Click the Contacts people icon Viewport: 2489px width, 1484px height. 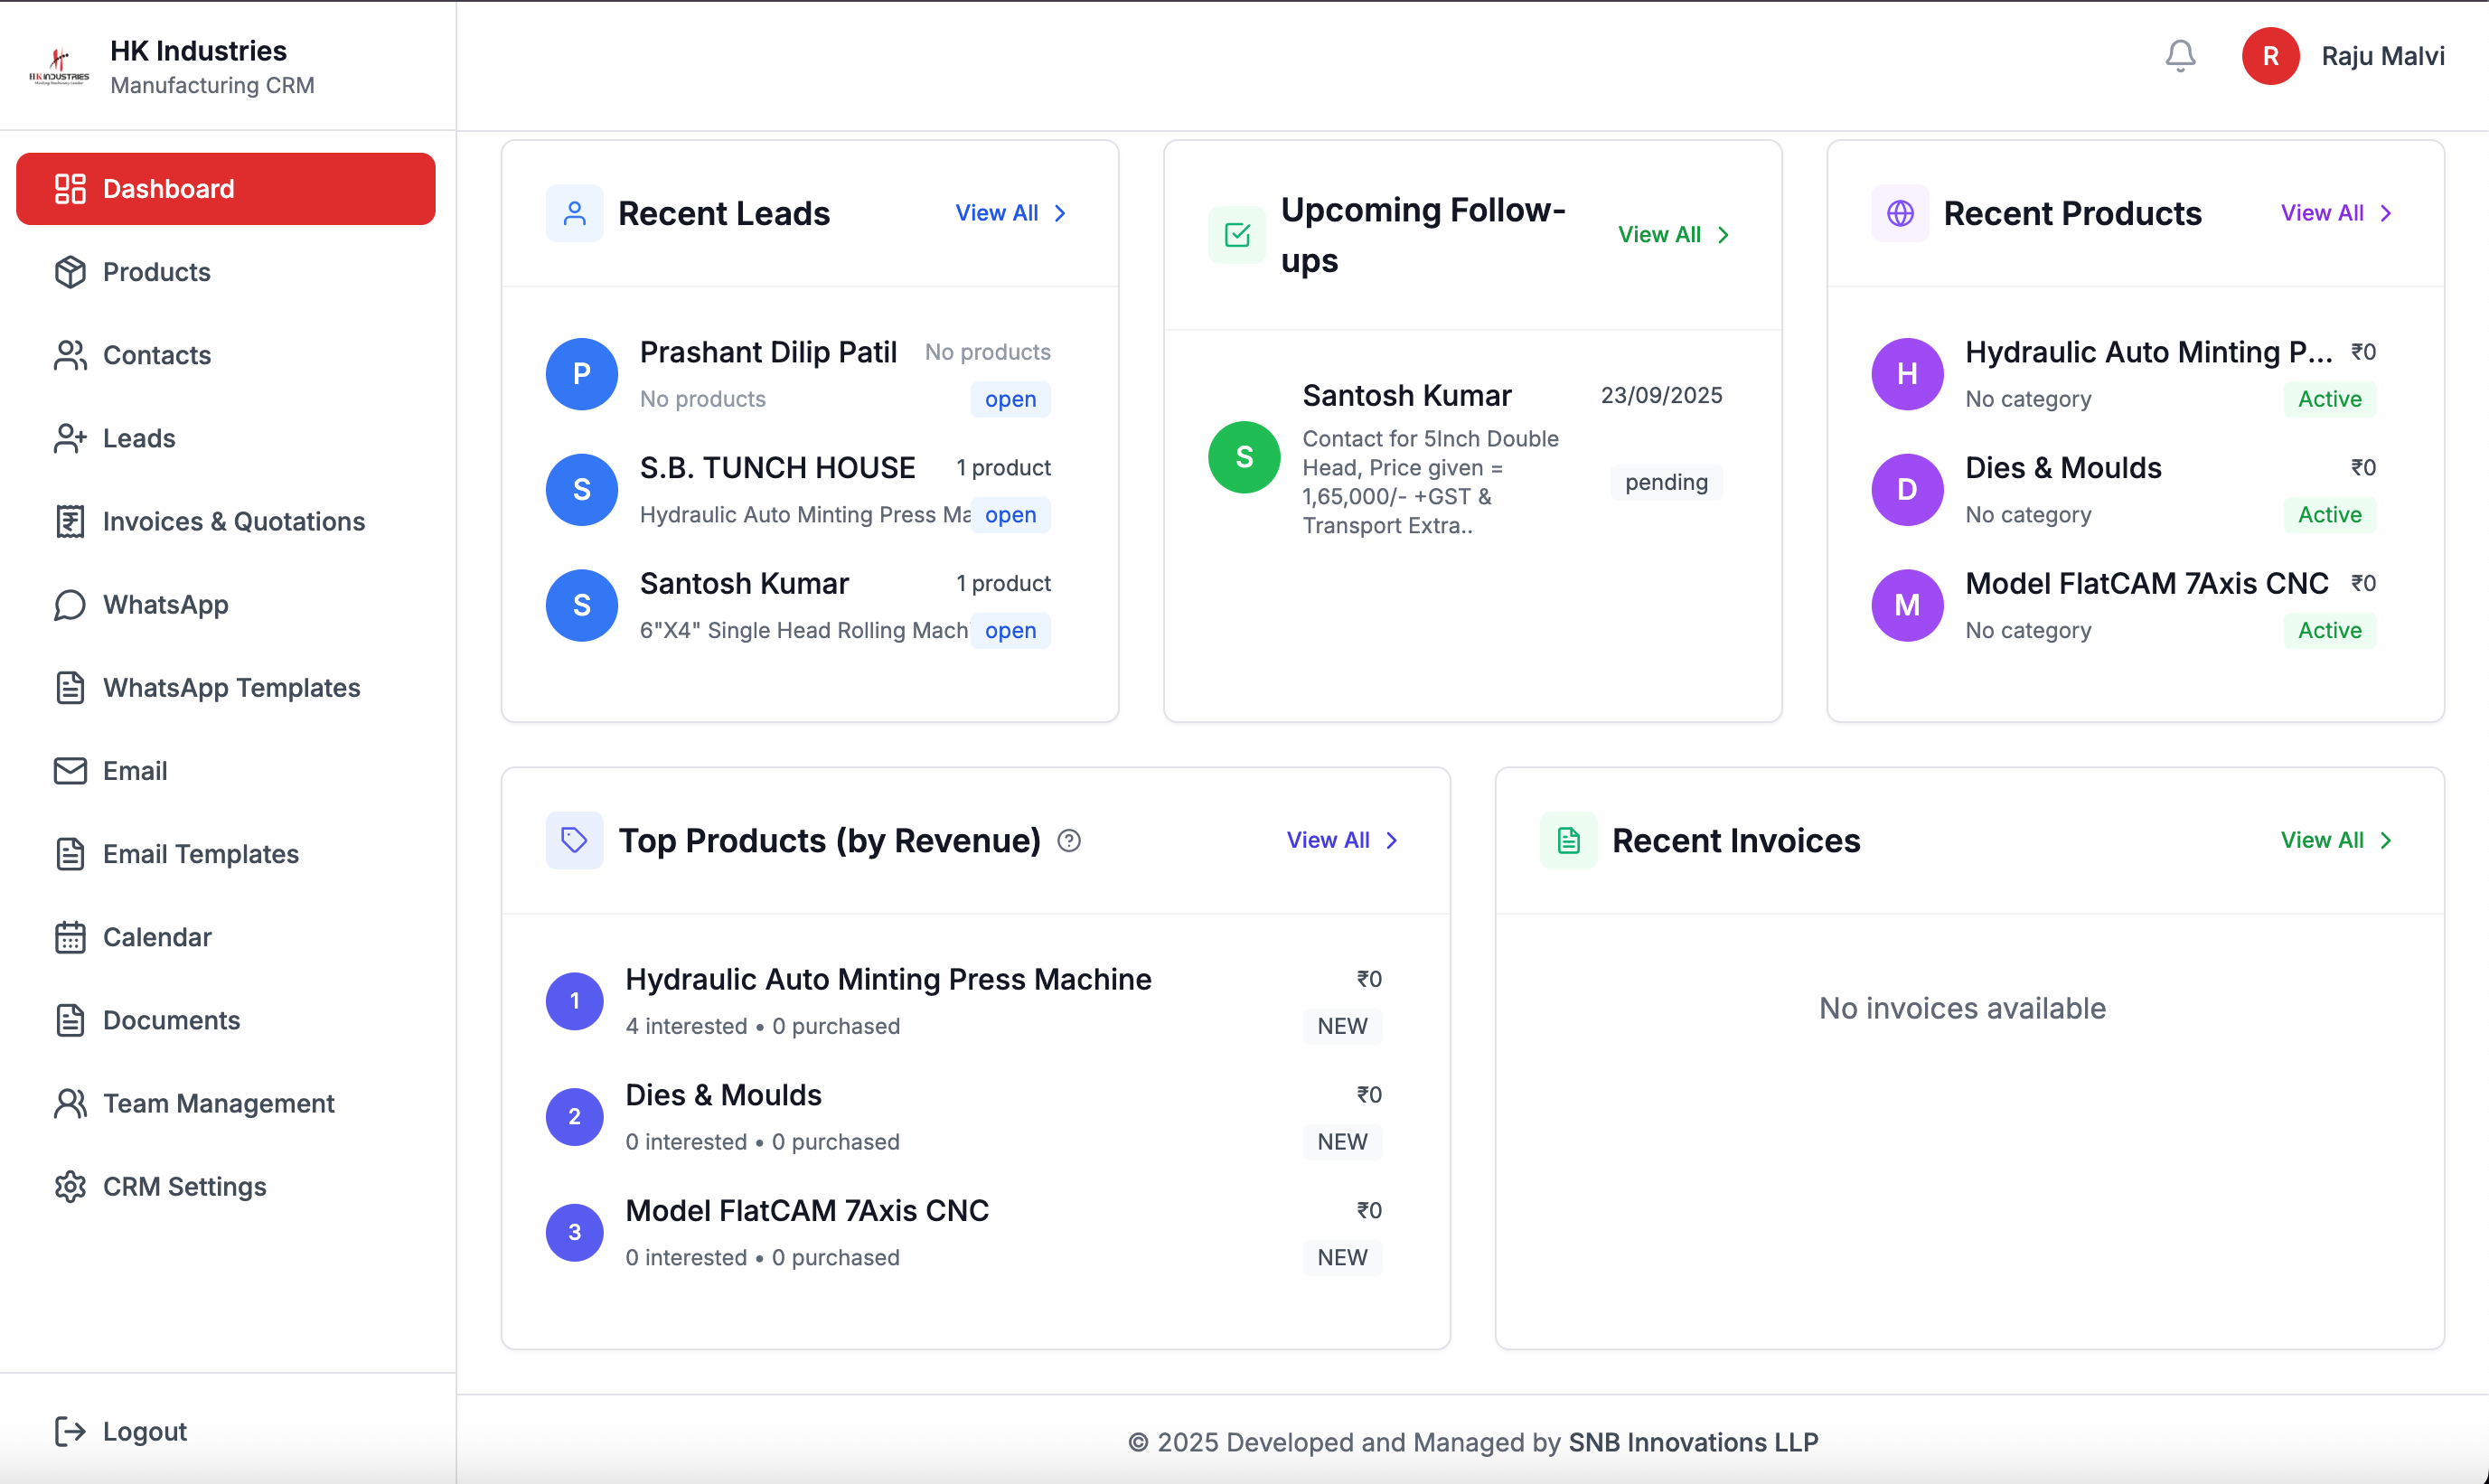70,355
